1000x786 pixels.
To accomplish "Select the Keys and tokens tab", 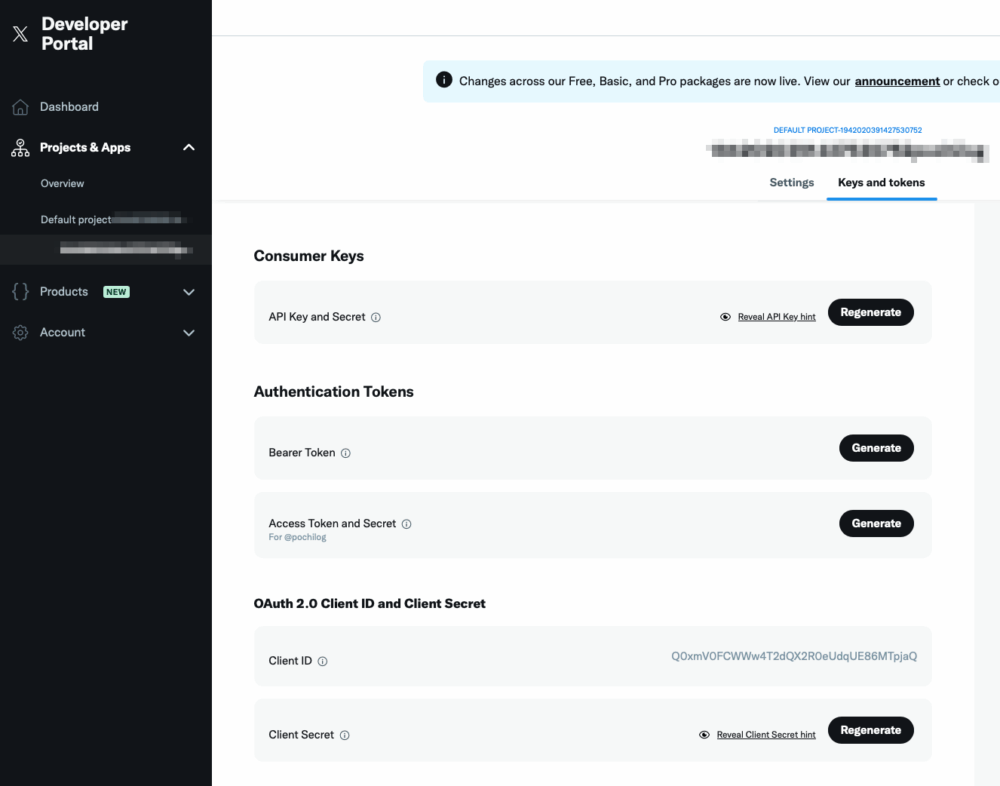I will (881, 183).
